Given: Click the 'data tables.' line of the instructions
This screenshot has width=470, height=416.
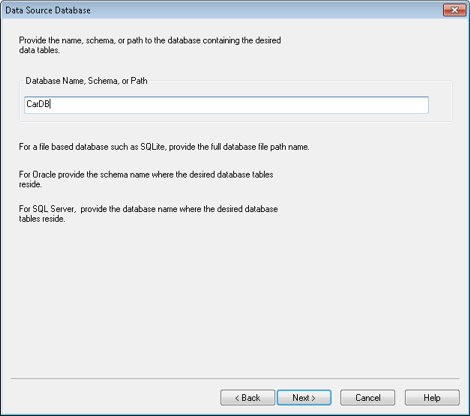Looking at the screenshot, I should [x=39, y=50].
